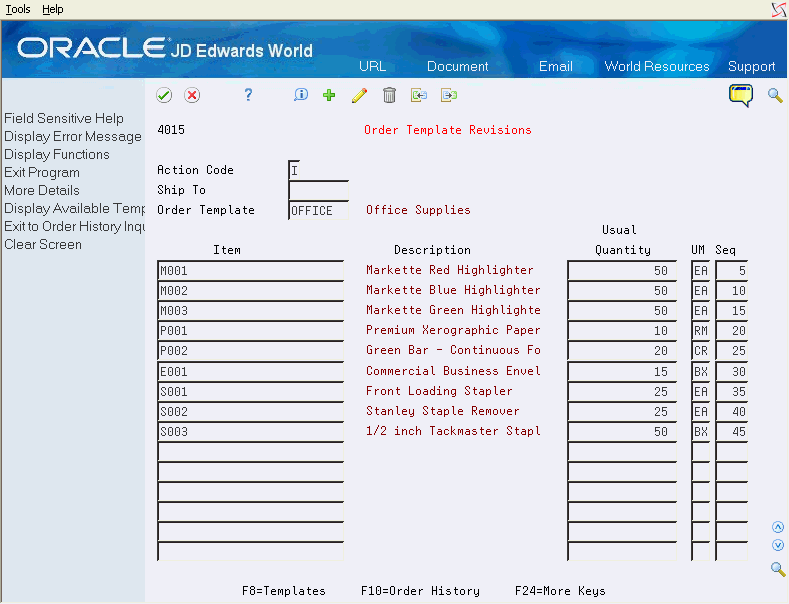This screenshot has width=789, height=604.
Task: Click the Seq field showing 30
Action: [732, 371]
